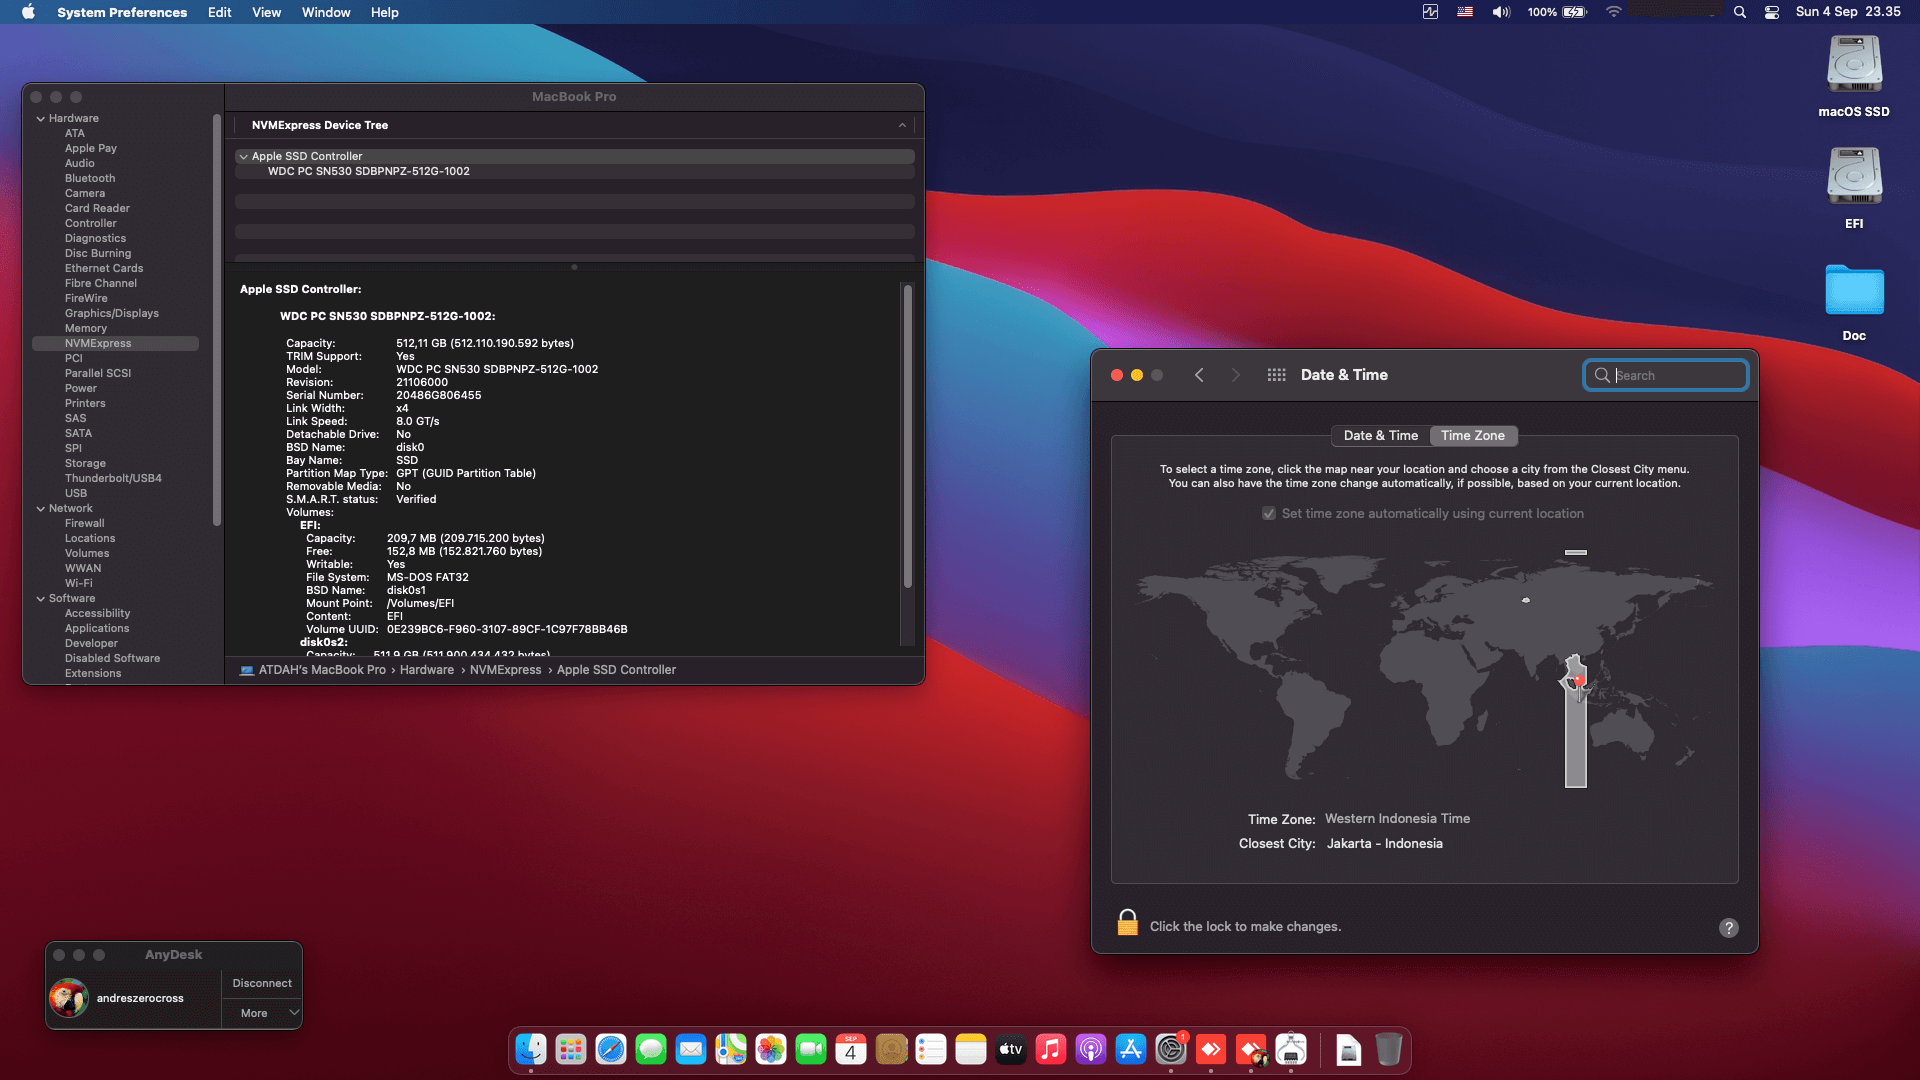Launch FaceTime from the dock
1920x1080 pixels.
[811, 1049]
